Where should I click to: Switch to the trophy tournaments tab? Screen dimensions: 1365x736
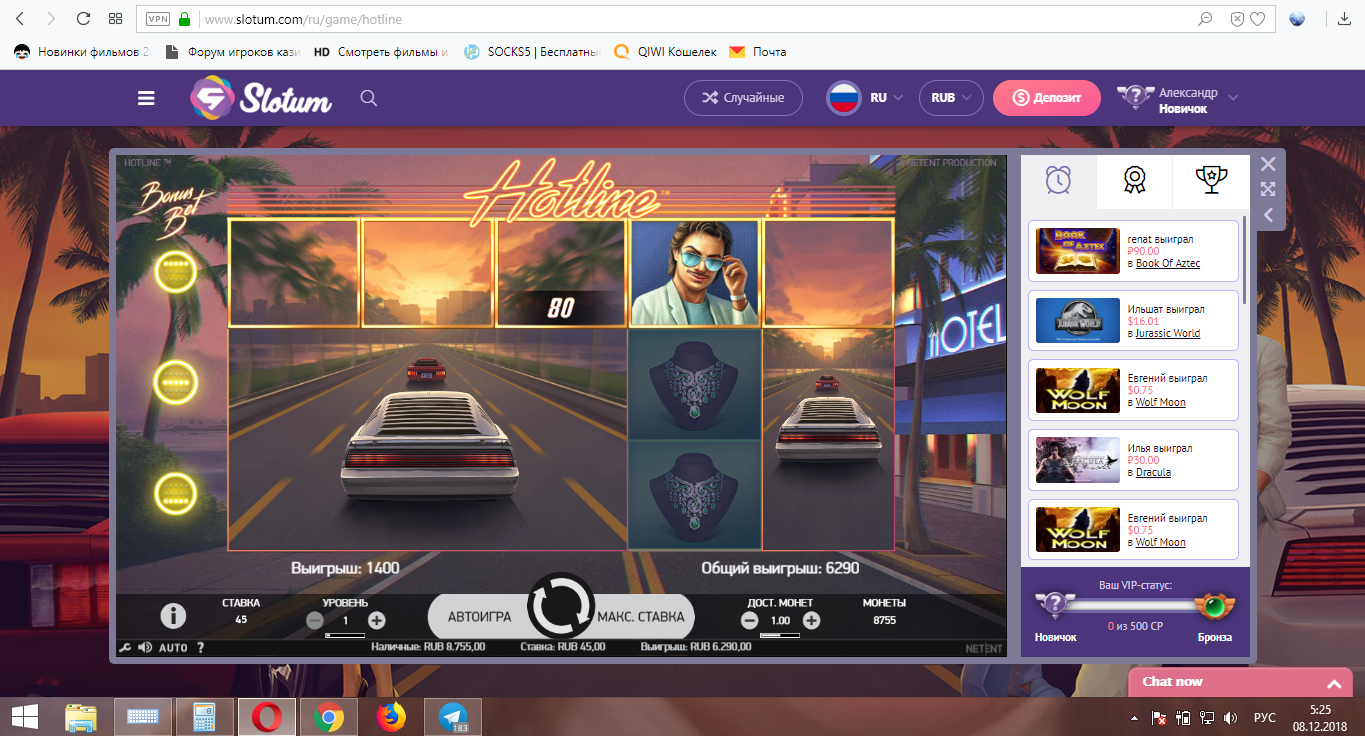(1211, 180)
